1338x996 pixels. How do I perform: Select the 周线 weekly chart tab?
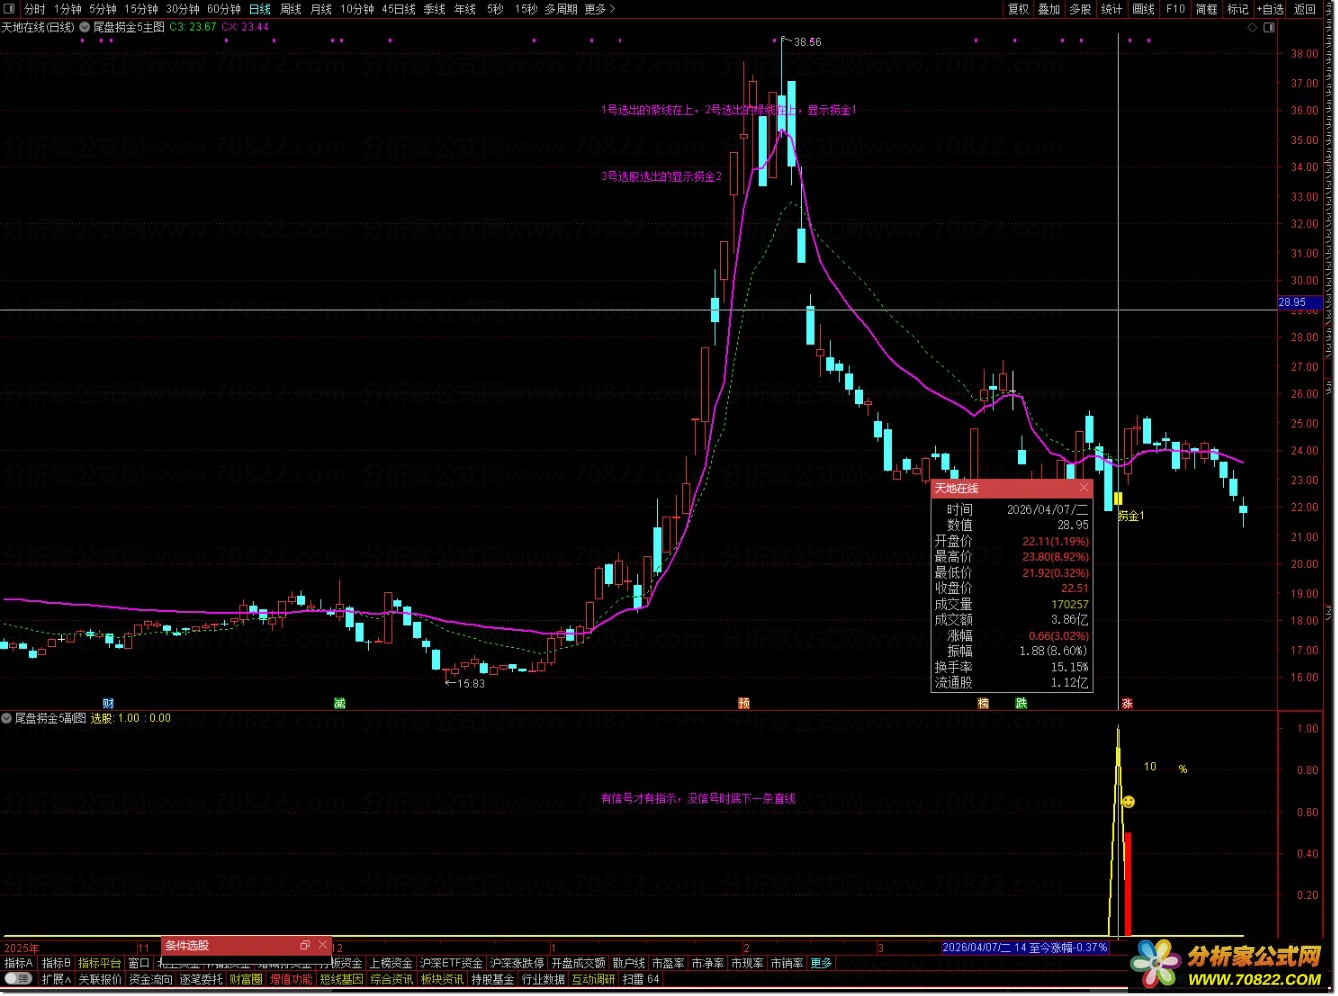coord(290,9)
